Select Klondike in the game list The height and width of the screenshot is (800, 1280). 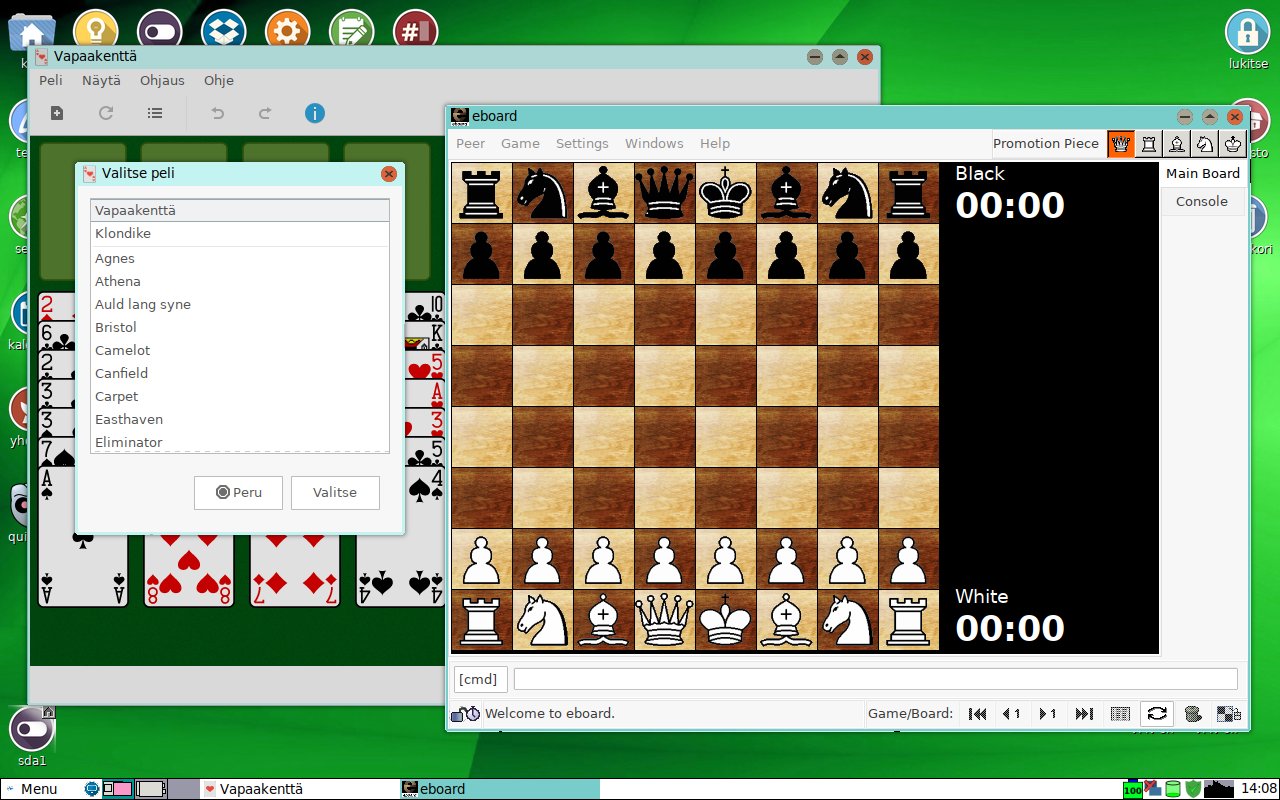(x=240, y=233)
